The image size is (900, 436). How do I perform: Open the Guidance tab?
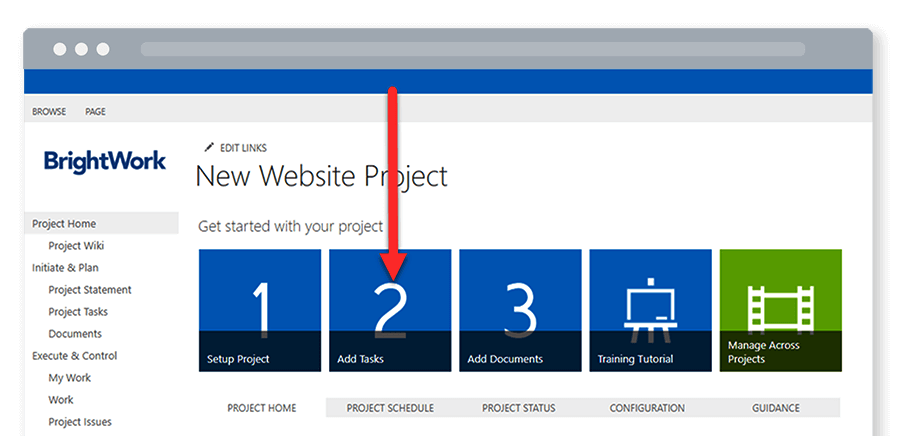tap(776, 408)
